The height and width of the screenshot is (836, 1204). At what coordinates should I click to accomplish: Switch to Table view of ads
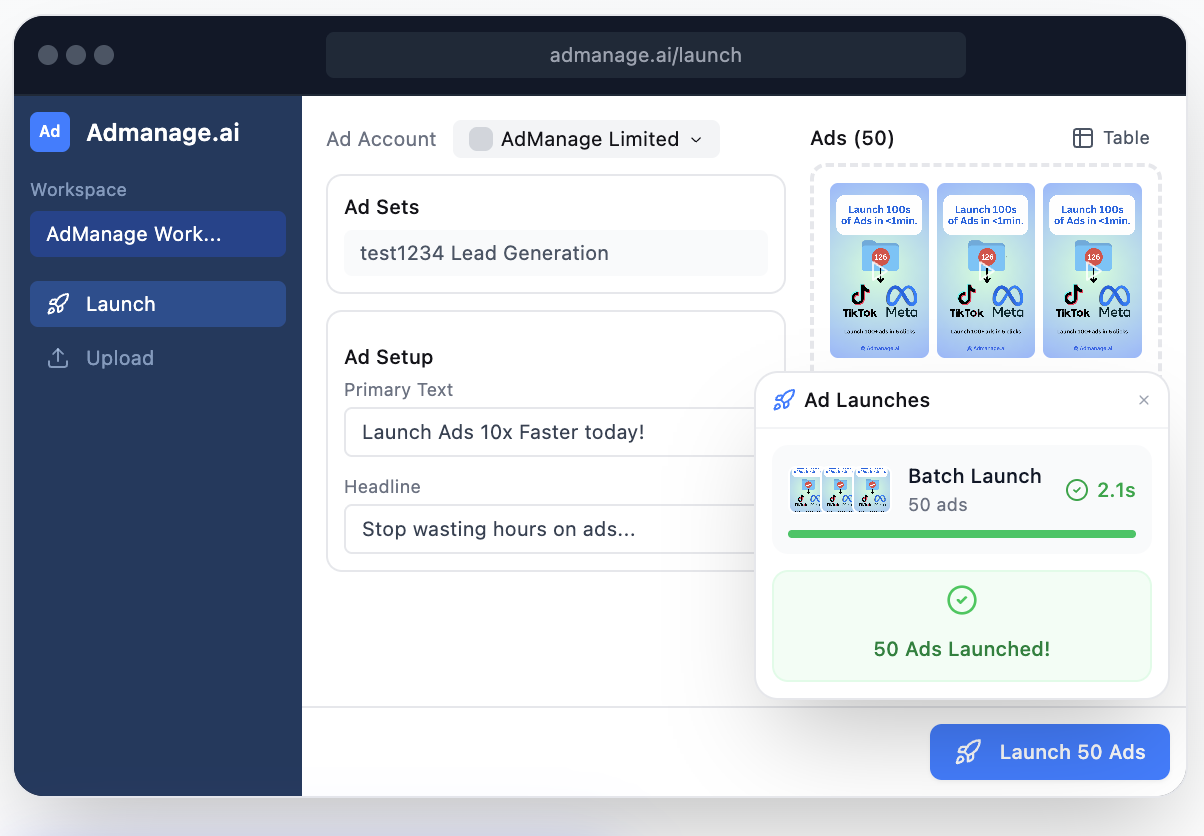(1111, 138)
